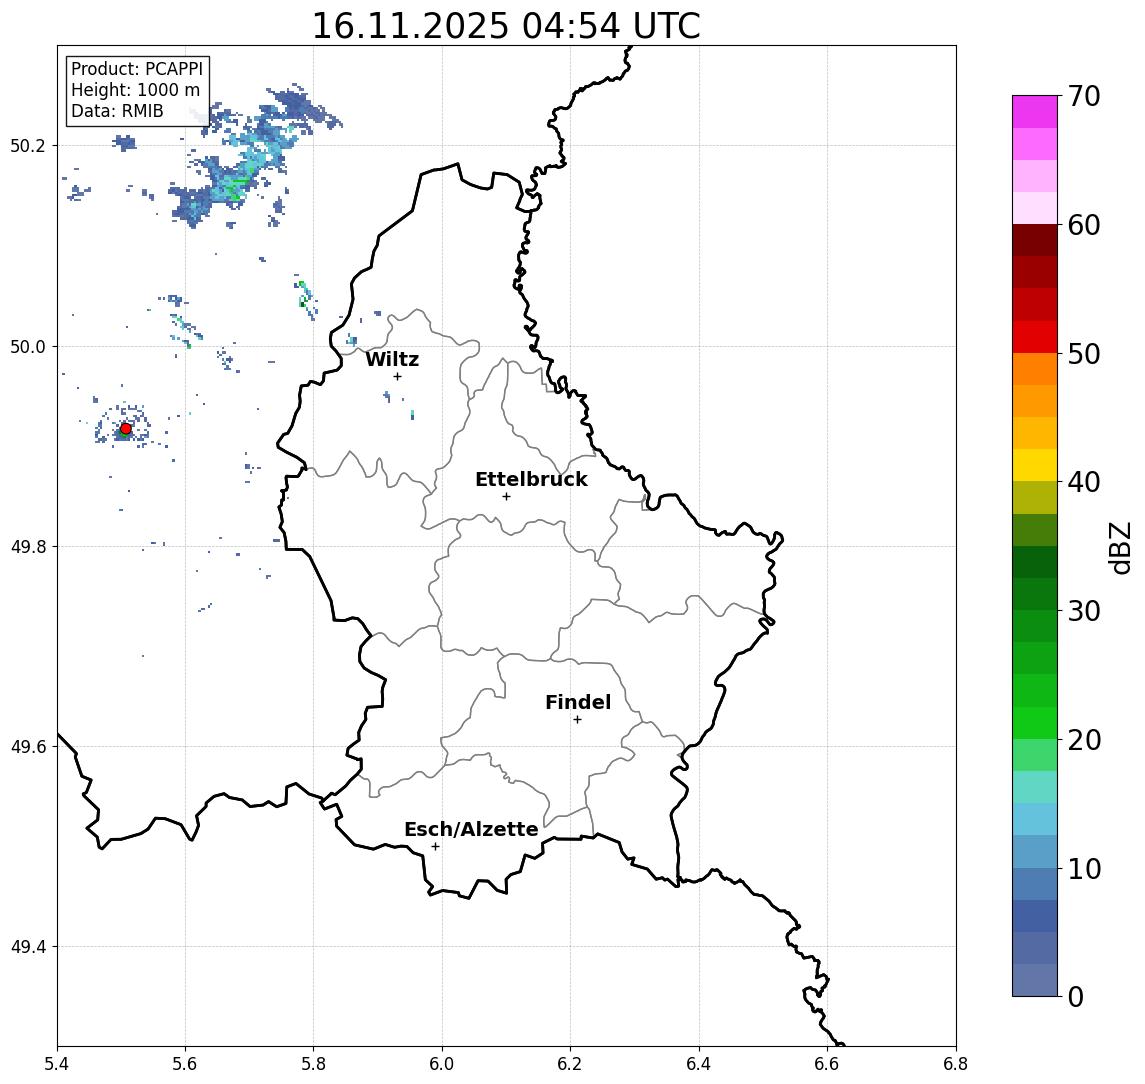Viewport: 1145px width, 1084px height.
Task: Click longitude tick label 6.8
Action: tap(956, 1064)
